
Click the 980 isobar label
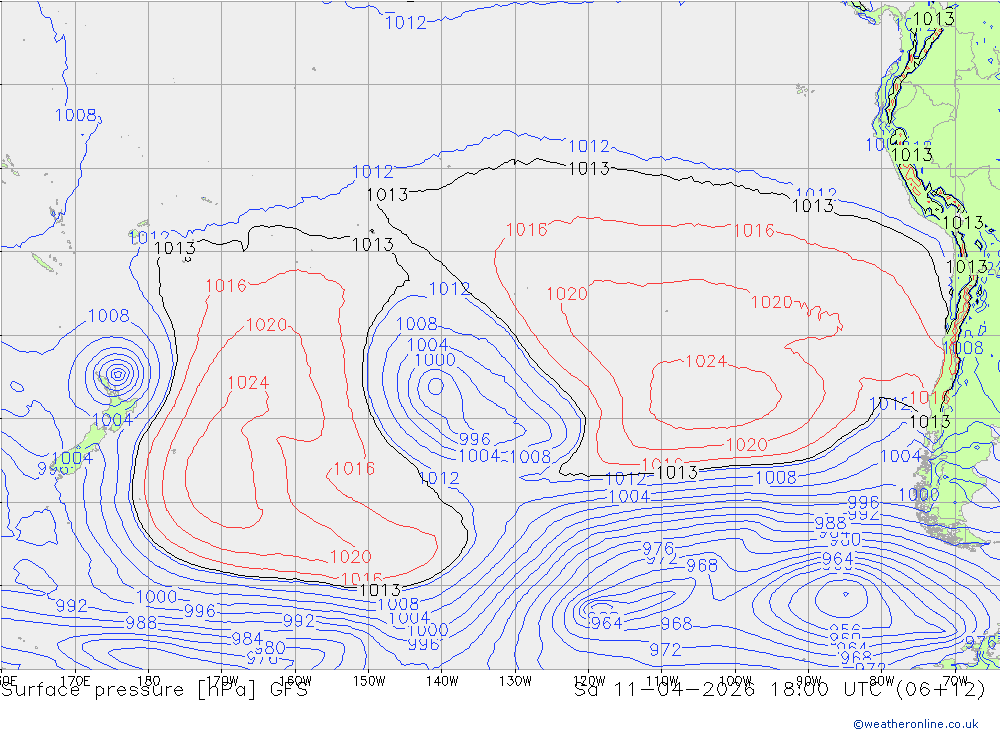point(270,648)
